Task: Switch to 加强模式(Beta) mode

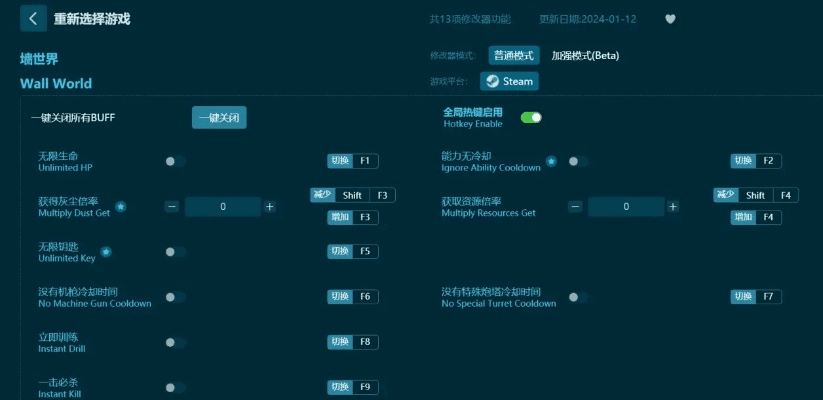Action: [x=585, y=56]
